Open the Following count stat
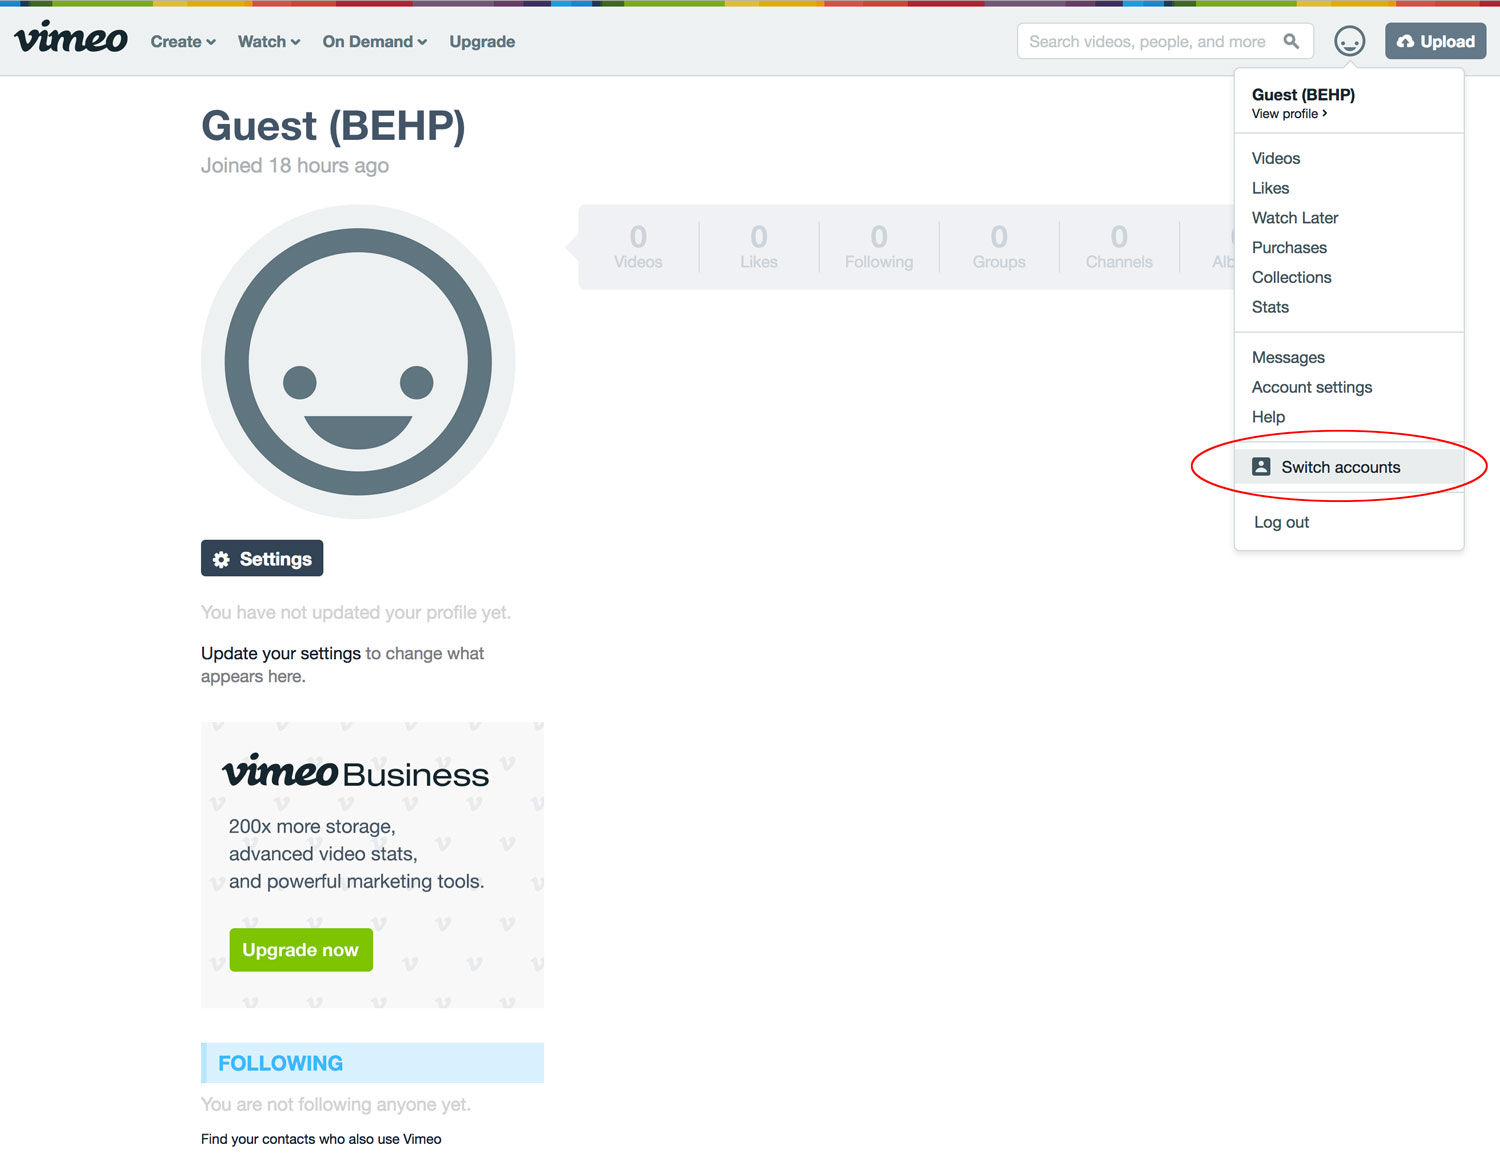 coord(878,247)
